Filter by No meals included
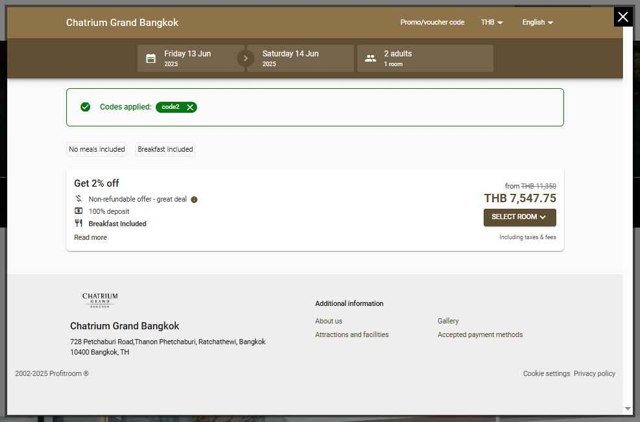Screen dimensions: 640x422 pos(97,149)
